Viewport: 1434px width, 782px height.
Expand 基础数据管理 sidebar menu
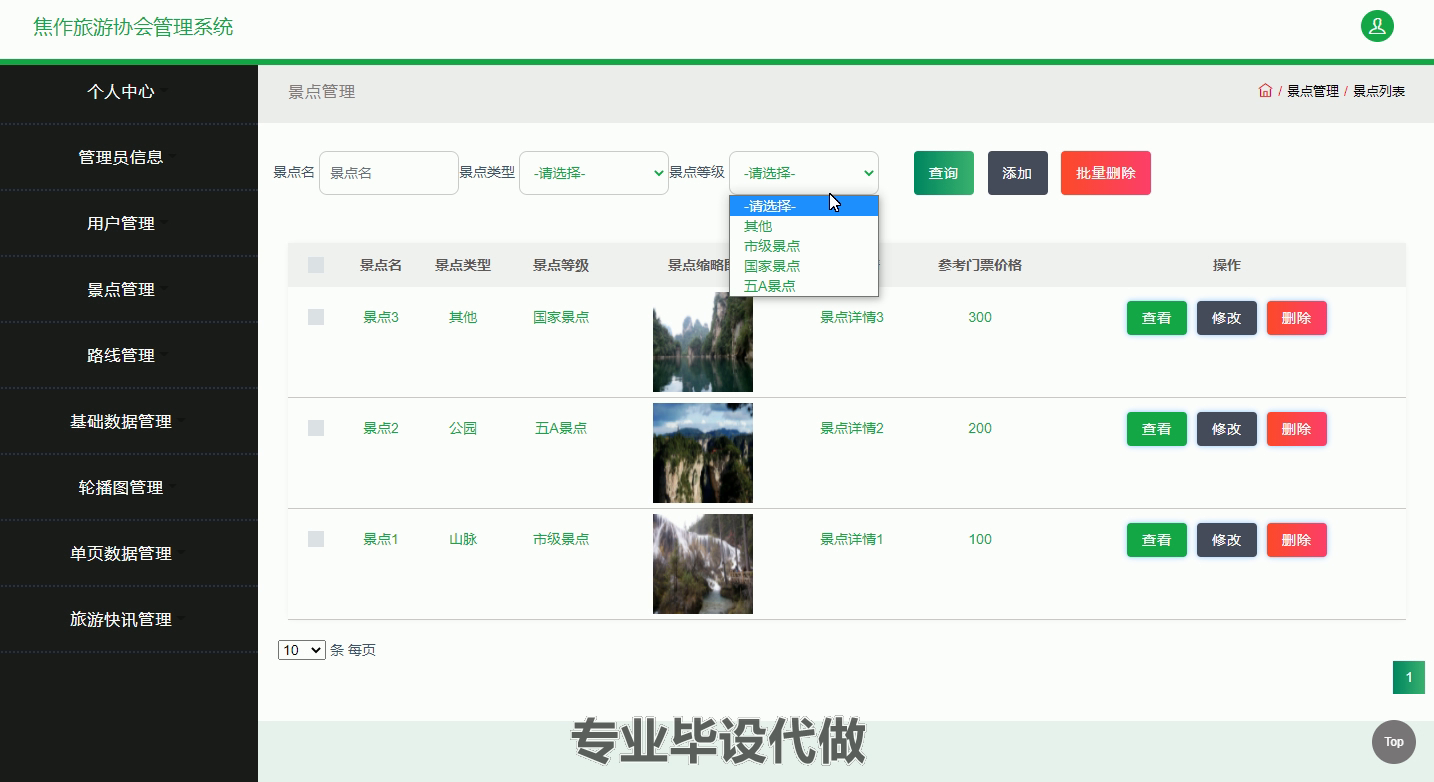click(x=129, y=421)
